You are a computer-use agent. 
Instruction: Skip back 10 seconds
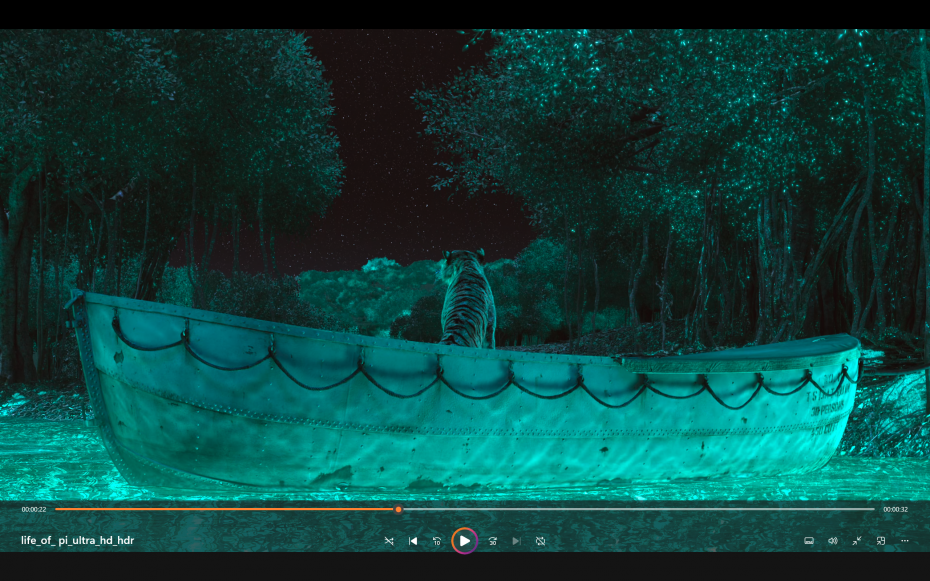tap(437, 541)
